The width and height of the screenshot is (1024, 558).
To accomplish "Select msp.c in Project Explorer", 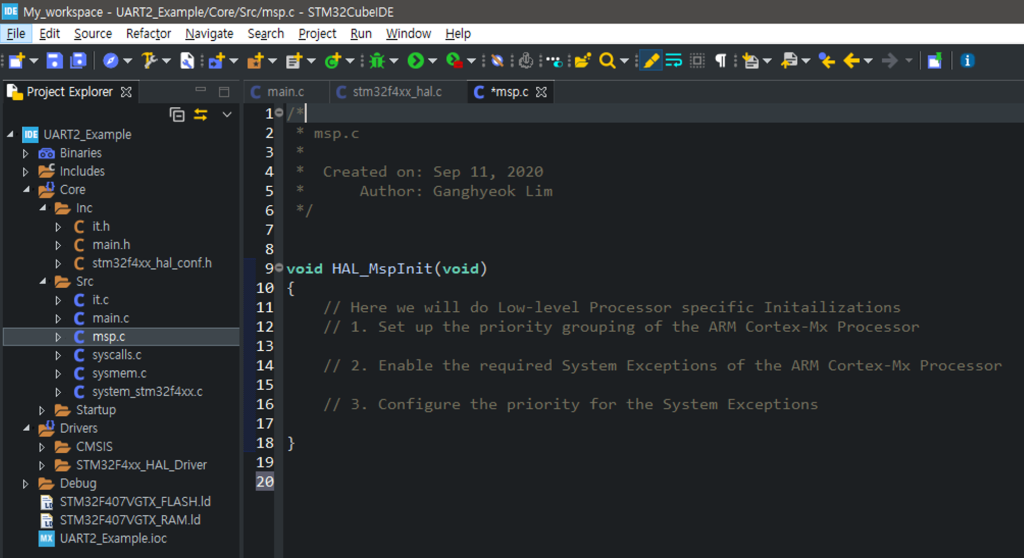I will point(108,336).
